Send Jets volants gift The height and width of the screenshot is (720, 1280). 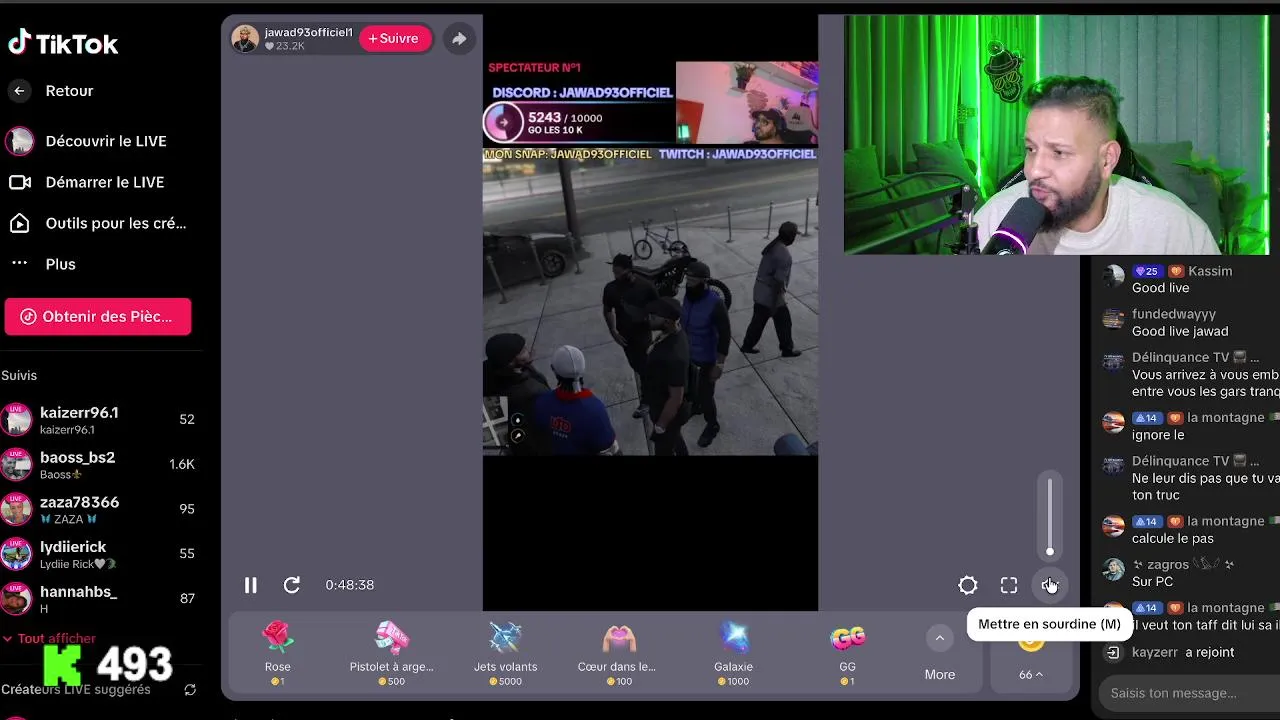point(505,653)
